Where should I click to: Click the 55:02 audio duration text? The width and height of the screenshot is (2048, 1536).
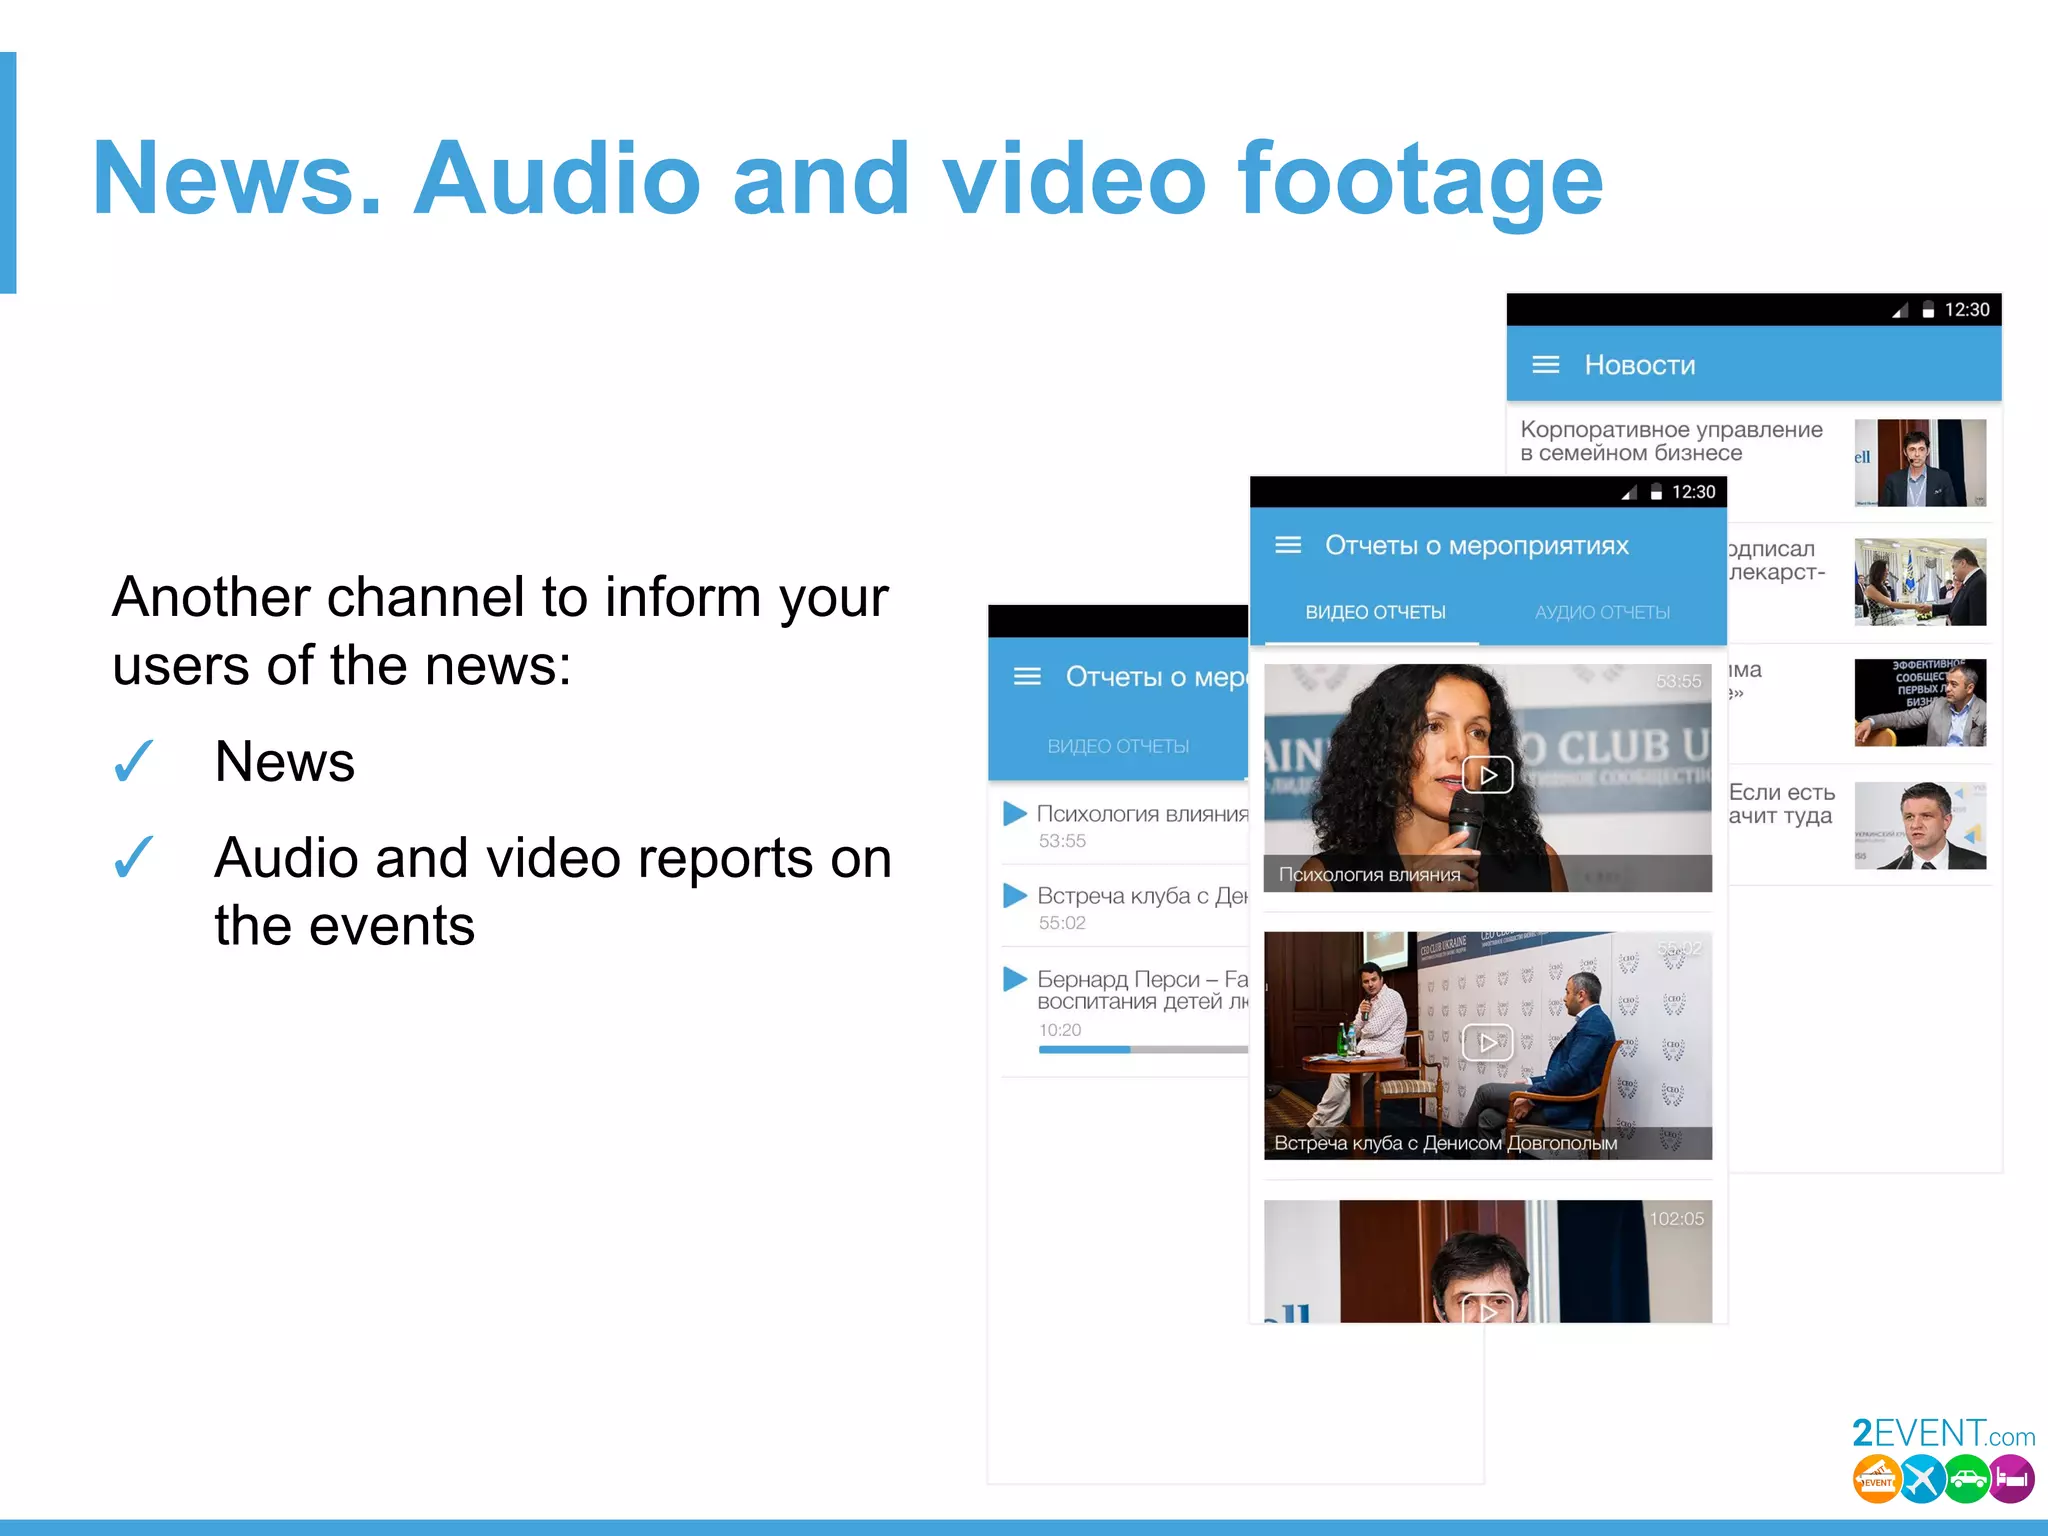click(x=1062, y=923)
